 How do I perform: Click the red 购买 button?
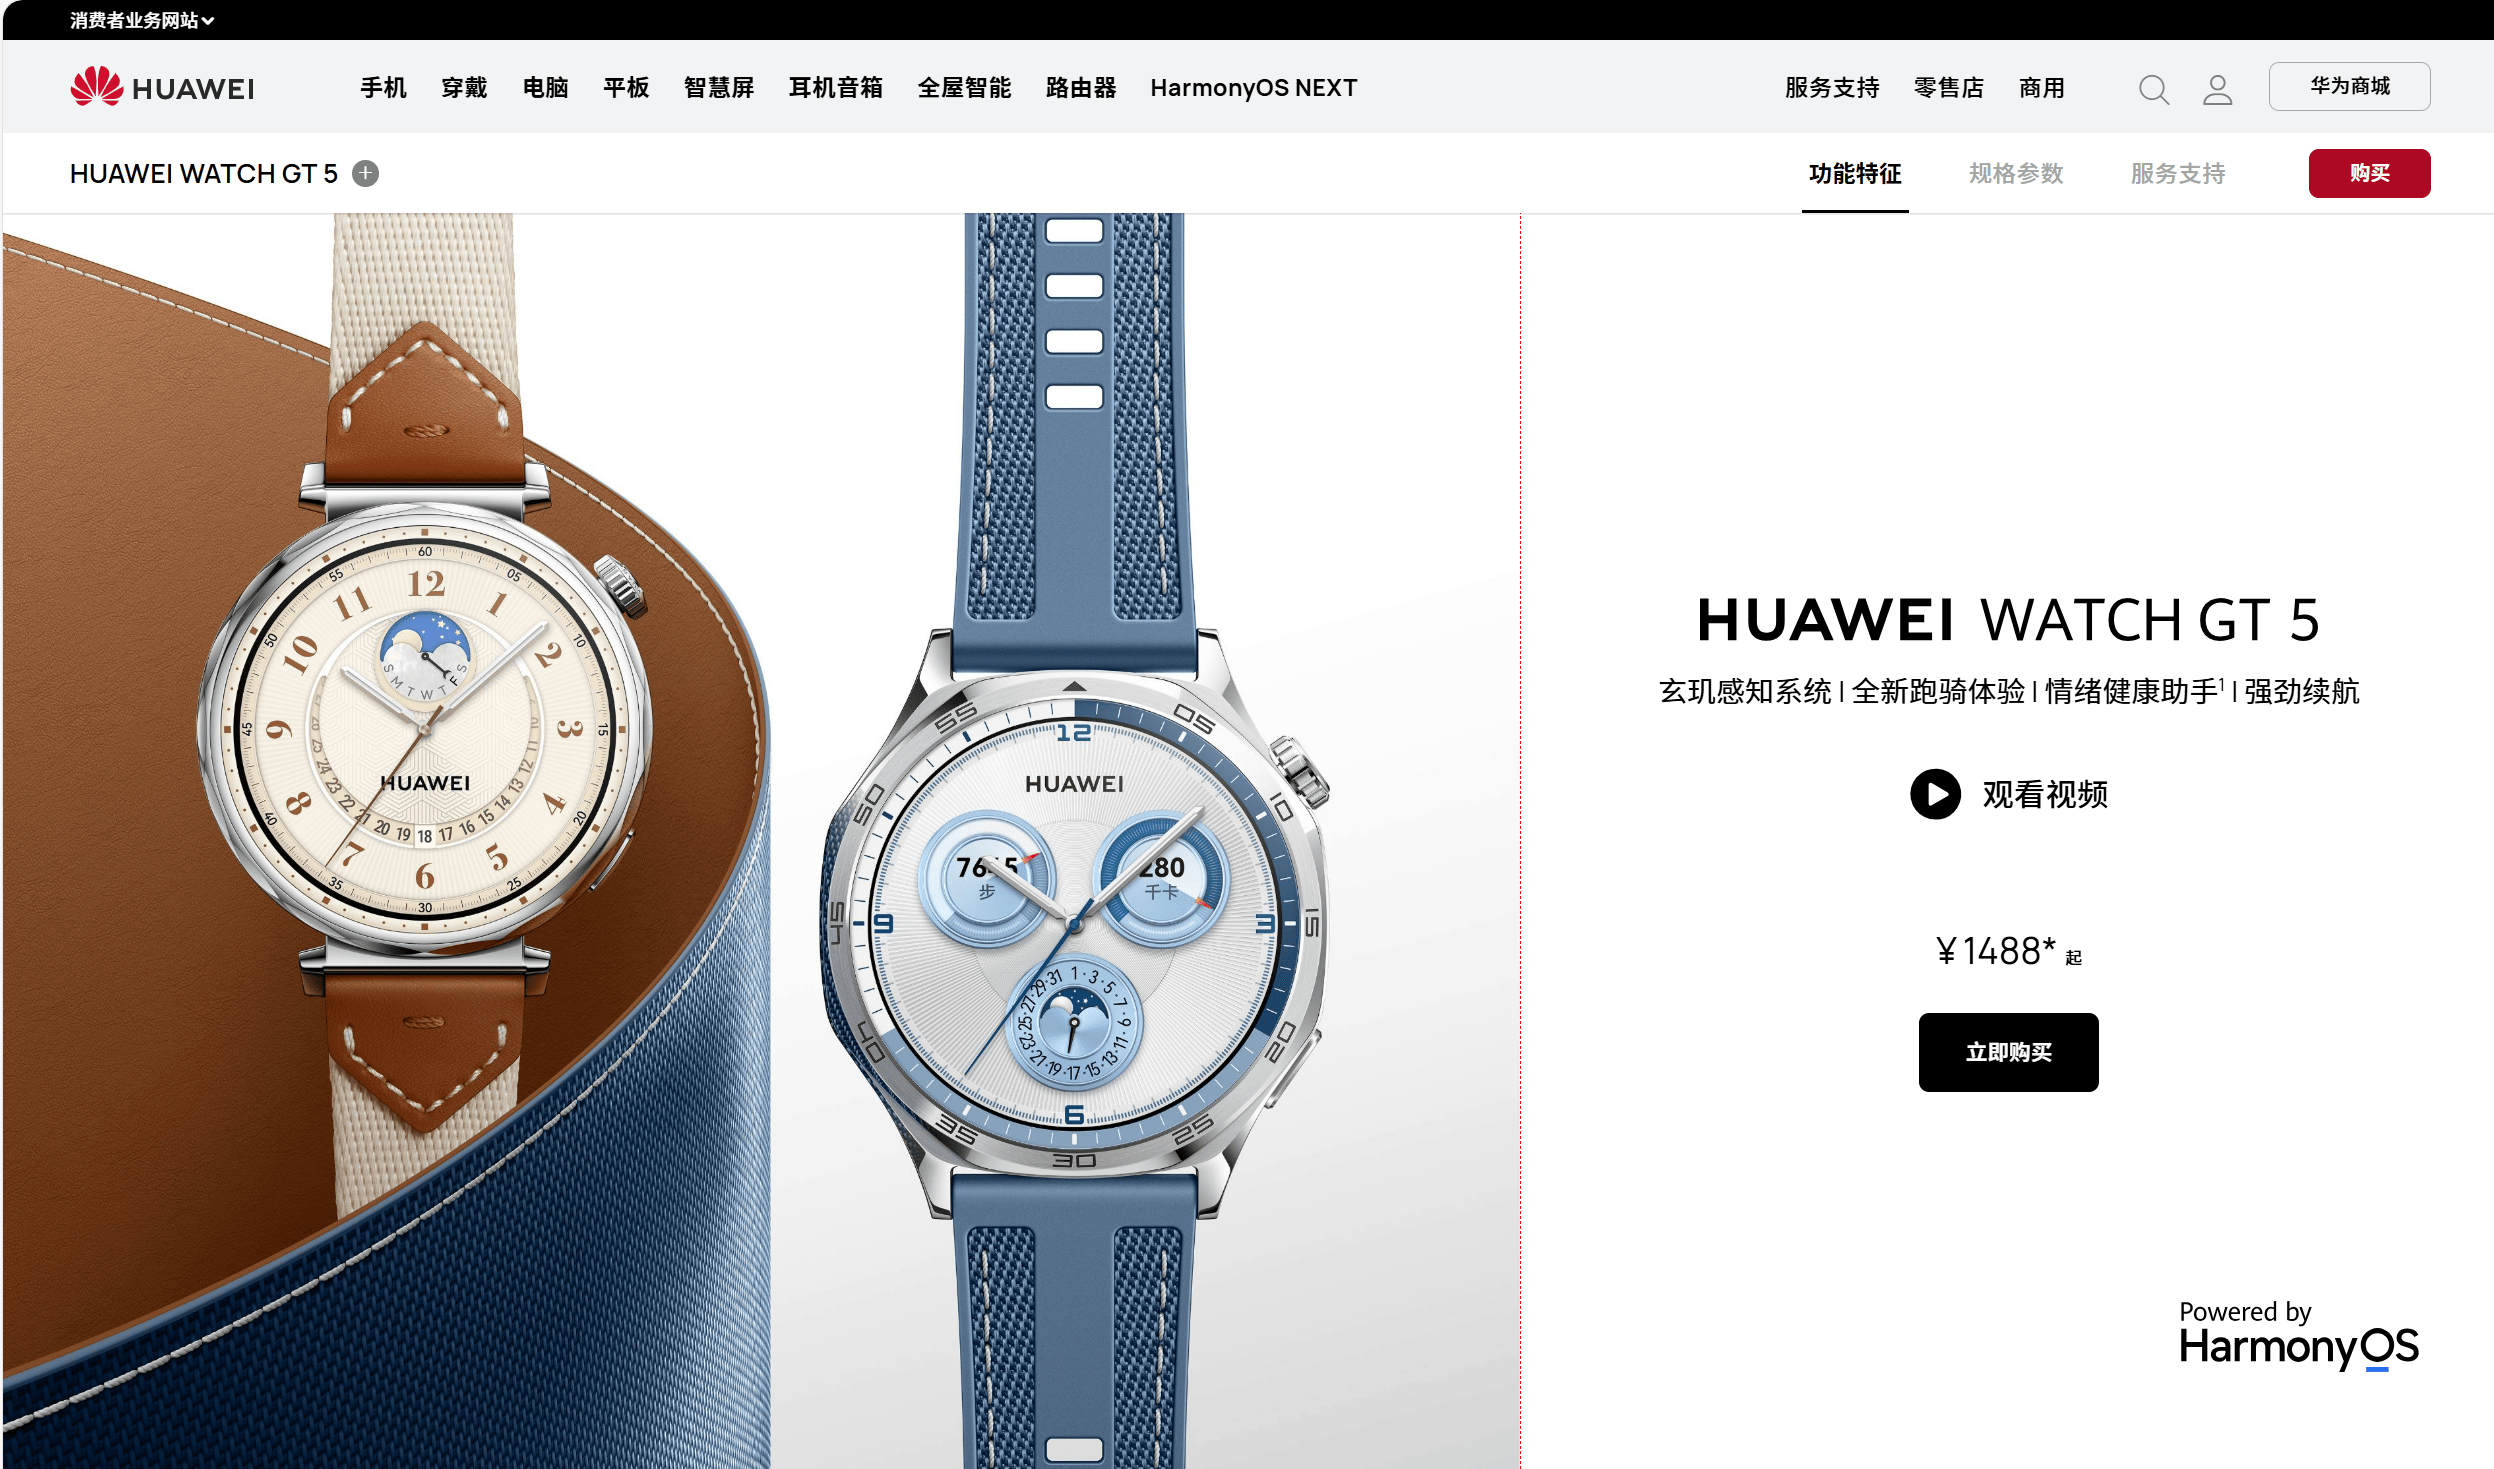tap(2369, 173)
